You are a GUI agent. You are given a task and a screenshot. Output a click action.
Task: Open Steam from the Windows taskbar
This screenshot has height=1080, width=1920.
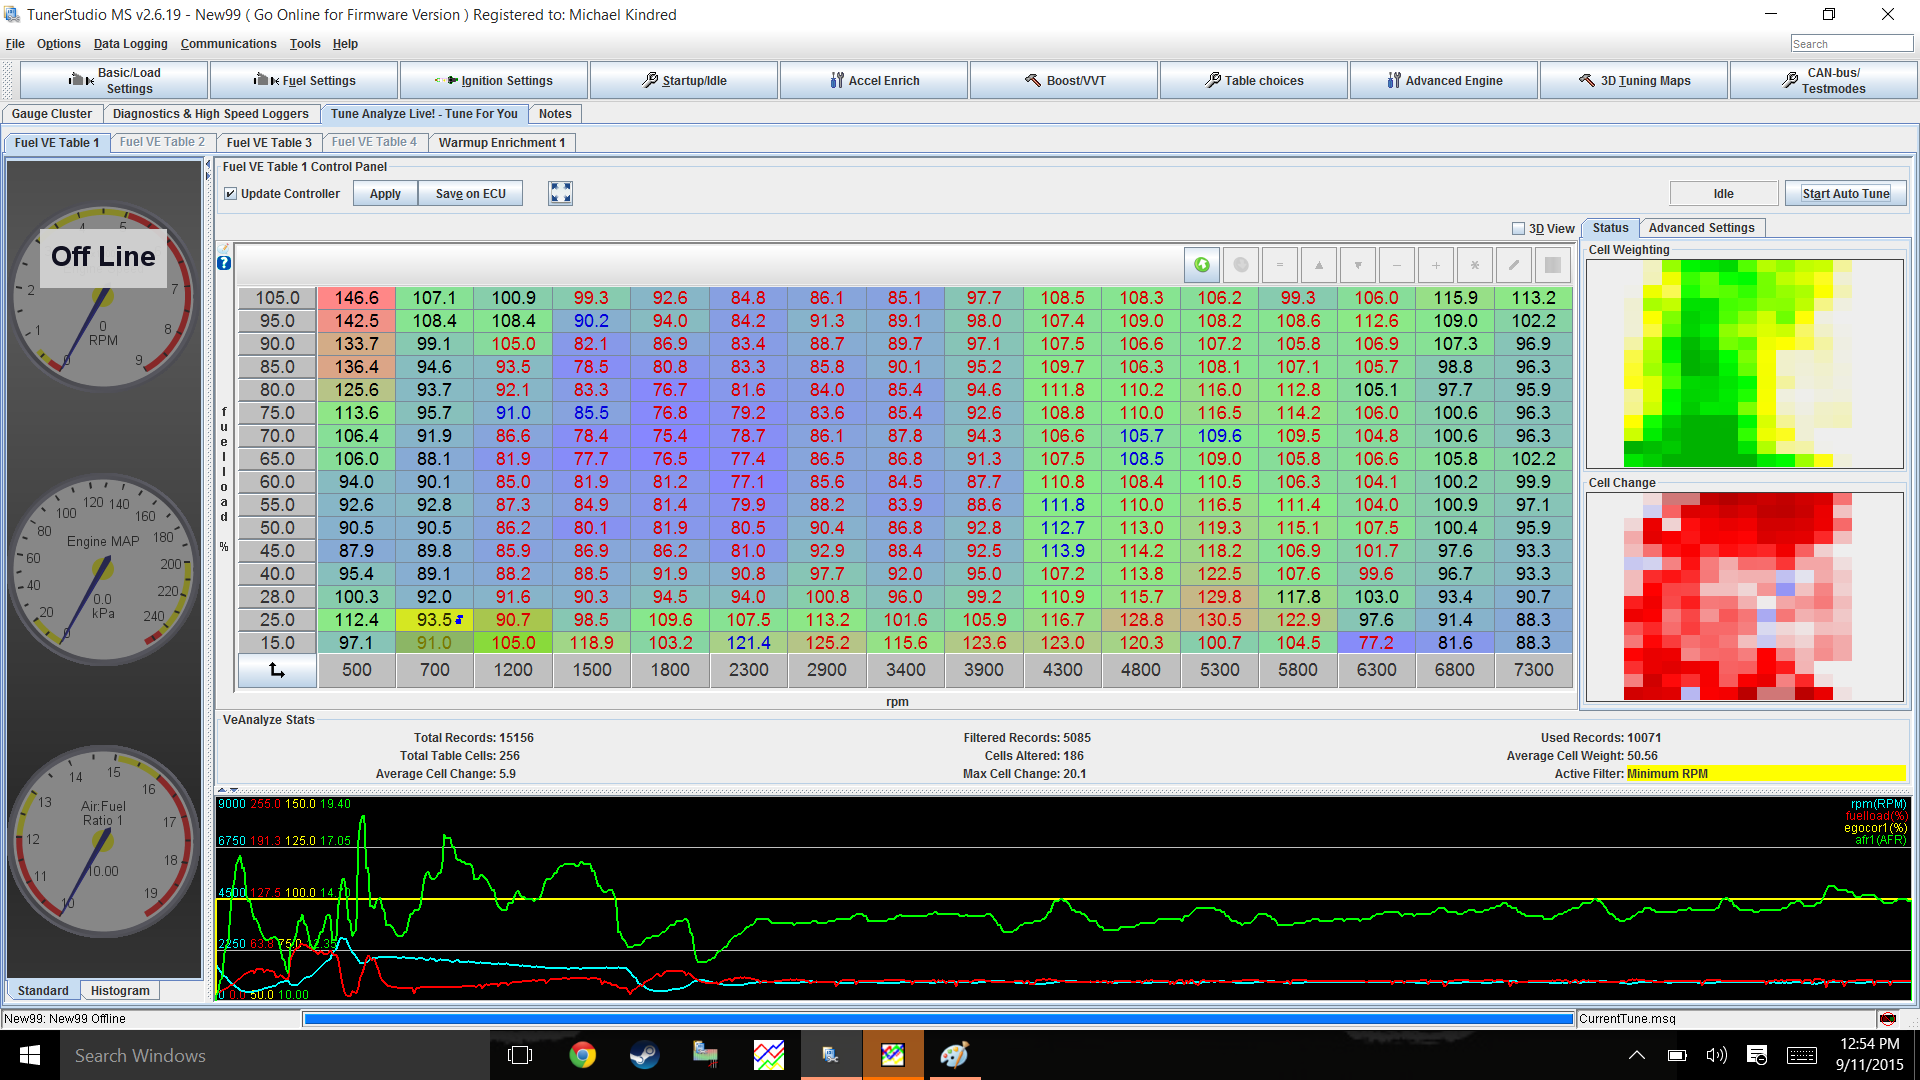tap(644, 1055)
